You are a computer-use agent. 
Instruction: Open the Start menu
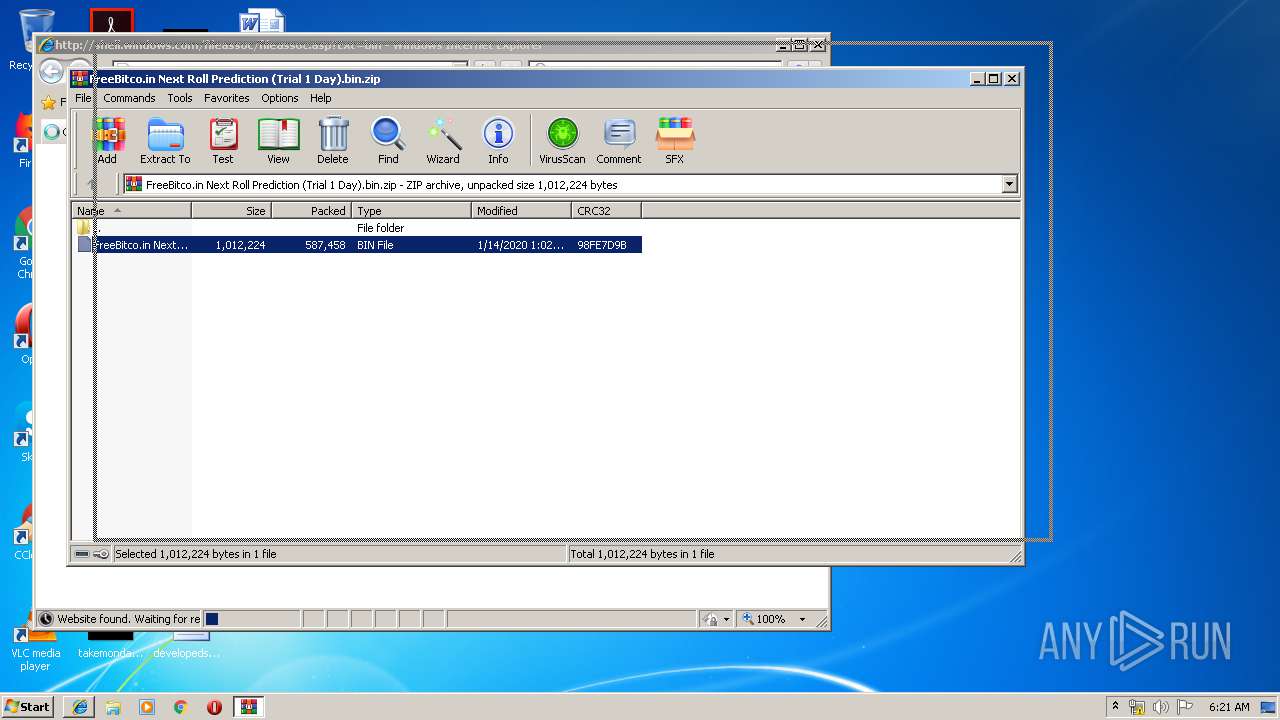[x=27, y=706]
